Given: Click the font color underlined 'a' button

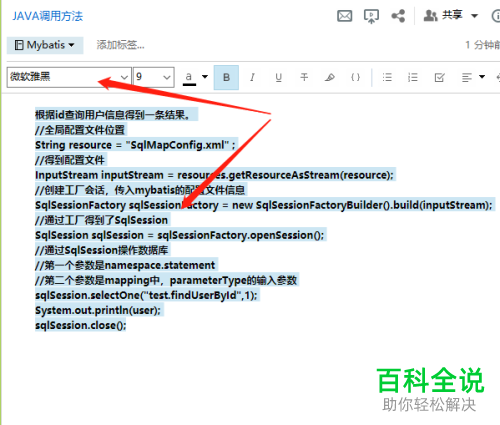Looking at the screenshot, I should pyautogui.click(x=189, y=78).
